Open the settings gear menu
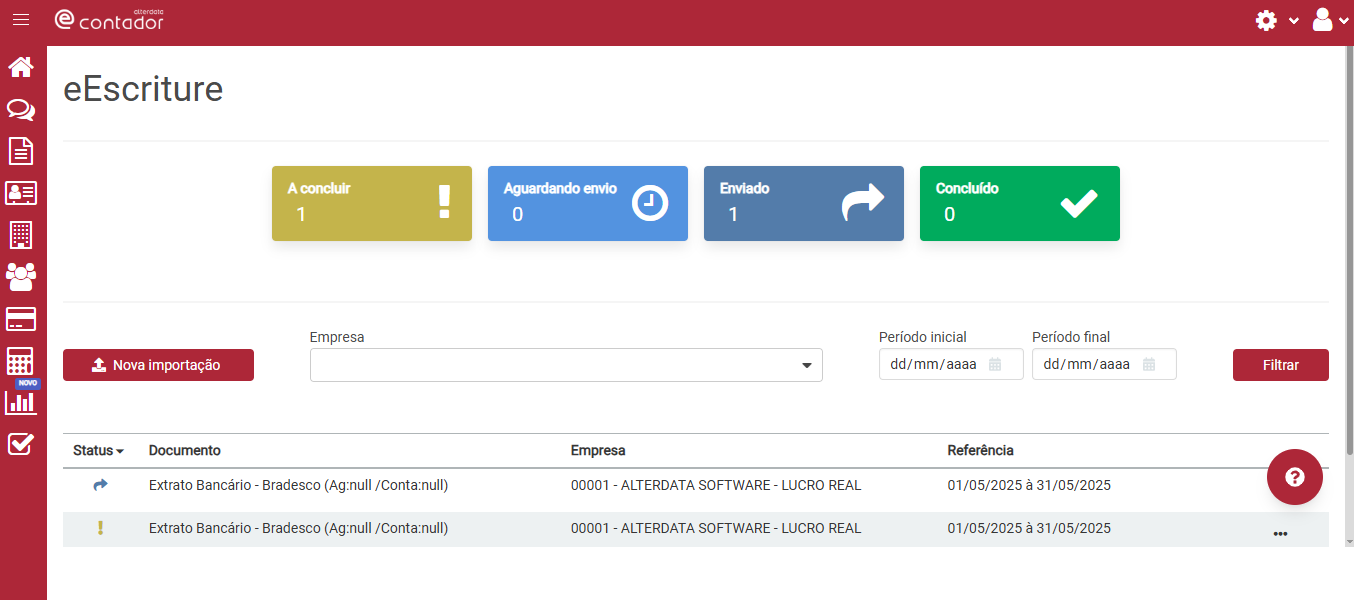Viewport: 1354px width, 600px height. coord(1266,20)
